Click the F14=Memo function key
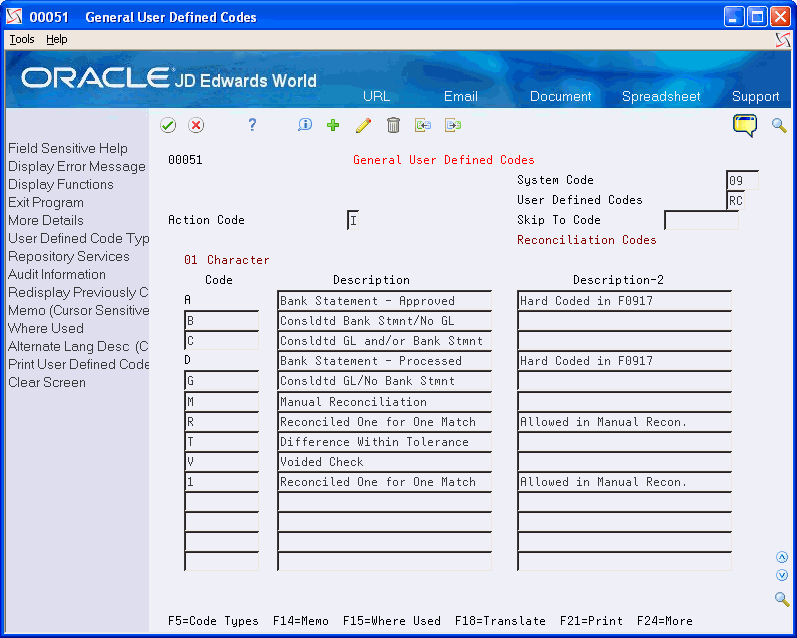This screenshot has width=797, height=638. click(300, 621)
